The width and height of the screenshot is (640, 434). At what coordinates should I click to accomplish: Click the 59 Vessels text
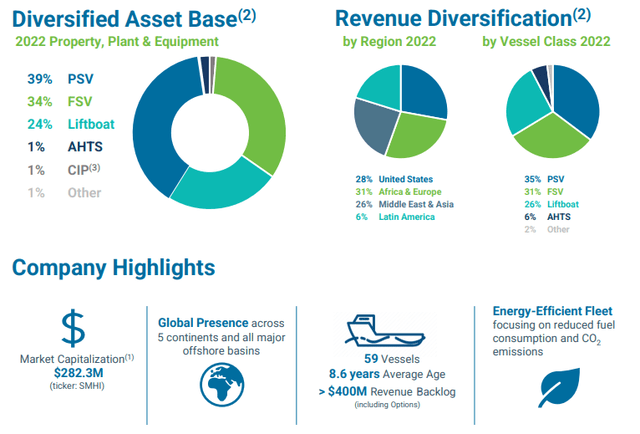point(384,359)
